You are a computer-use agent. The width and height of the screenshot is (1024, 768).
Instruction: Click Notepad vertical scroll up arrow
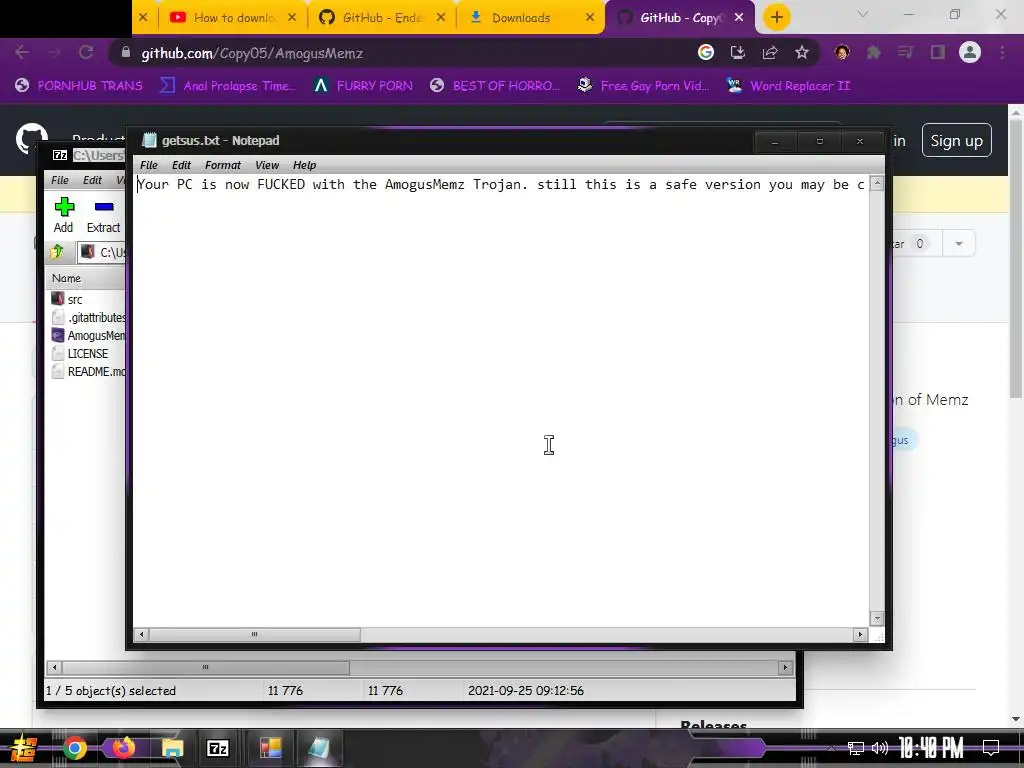point(877,184)
